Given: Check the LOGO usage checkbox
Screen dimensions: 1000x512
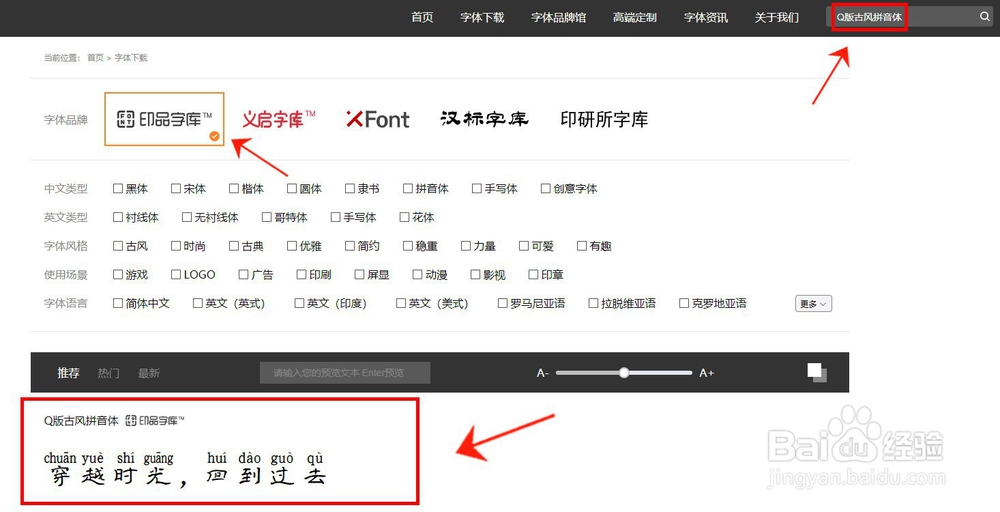Looking at the screenshot, I should [x=176, y=274].
